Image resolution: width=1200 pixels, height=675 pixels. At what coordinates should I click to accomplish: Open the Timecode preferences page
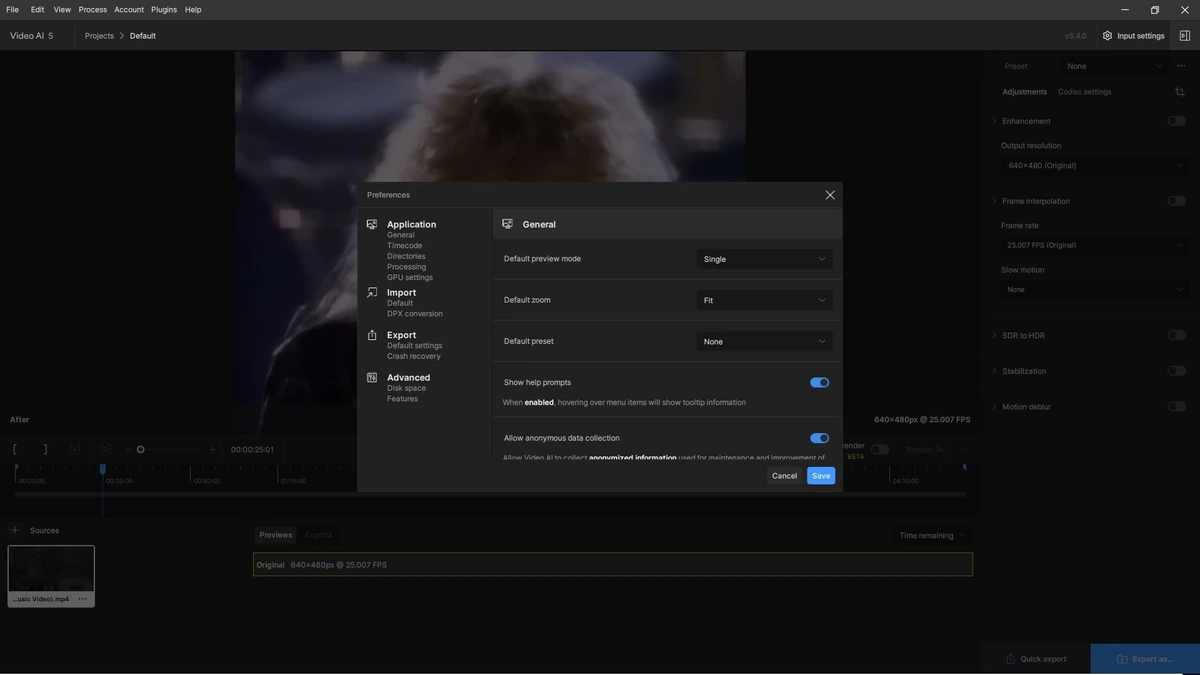tap(405, 246)
